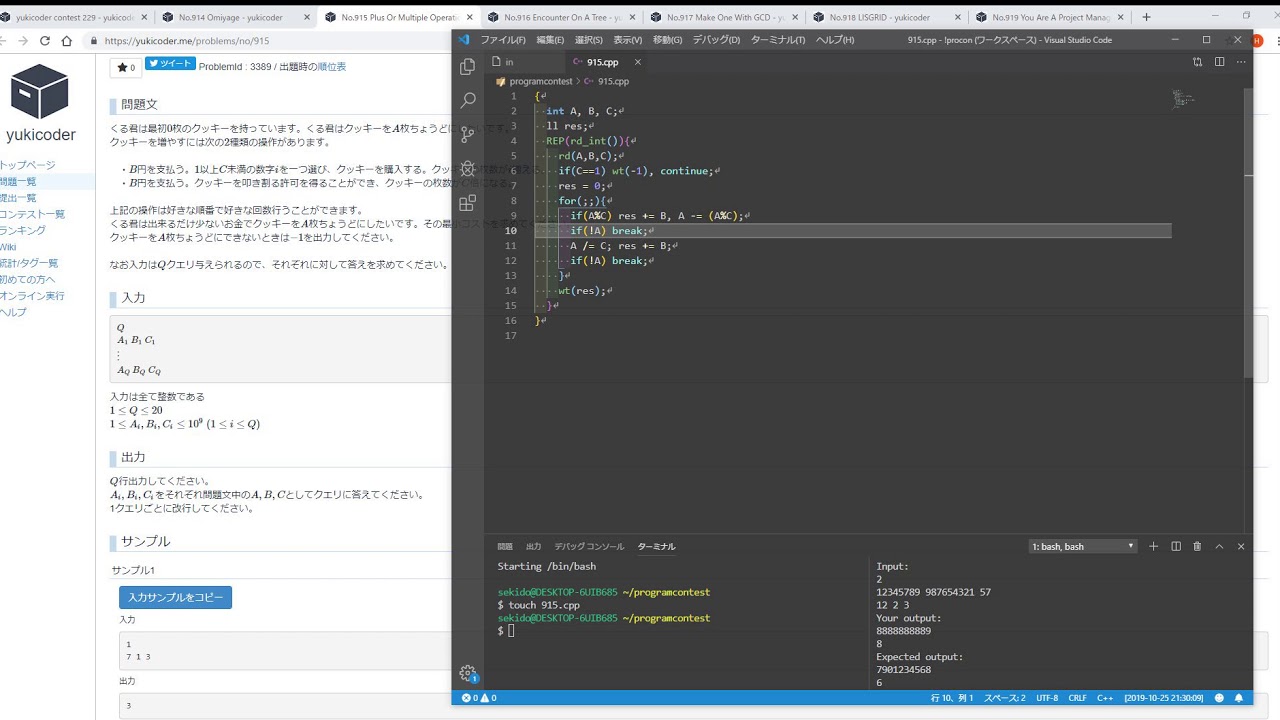This screenshot has height=720, width=1280.
Task: Open the terminal selector dropdown '1: bash, bash'
Action: pos(1084,546)
